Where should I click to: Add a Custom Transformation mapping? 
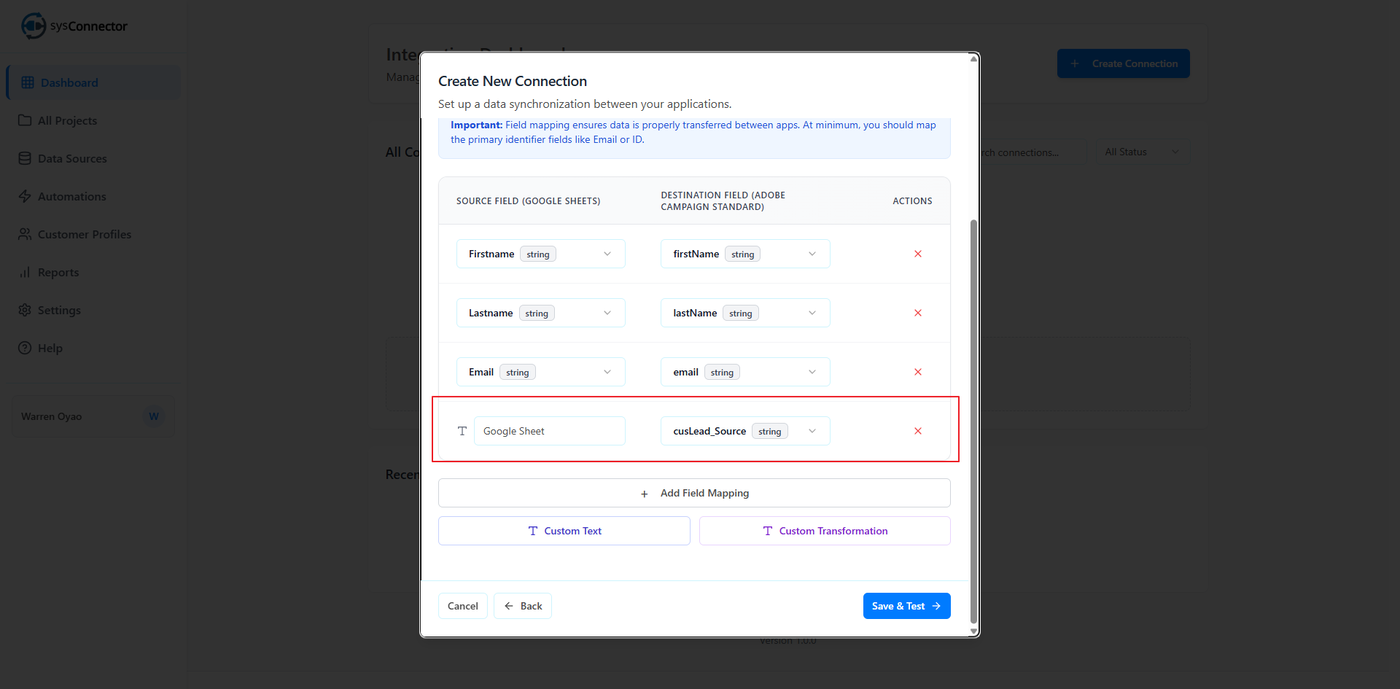824,531
